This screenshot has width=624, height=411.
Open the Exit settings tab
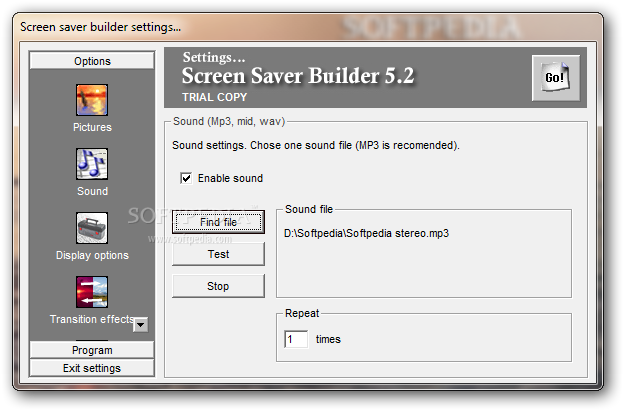92,368
